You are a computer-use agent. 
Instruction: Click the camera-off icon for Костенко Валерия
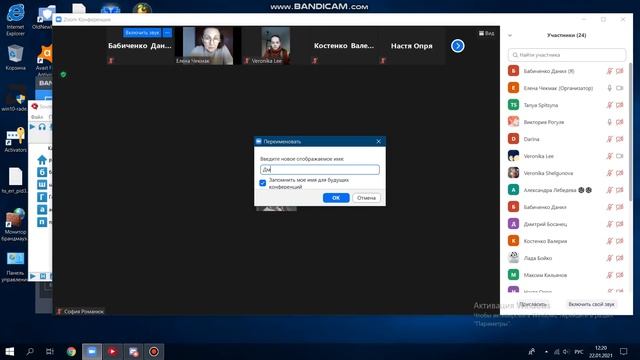pos(620,241)
